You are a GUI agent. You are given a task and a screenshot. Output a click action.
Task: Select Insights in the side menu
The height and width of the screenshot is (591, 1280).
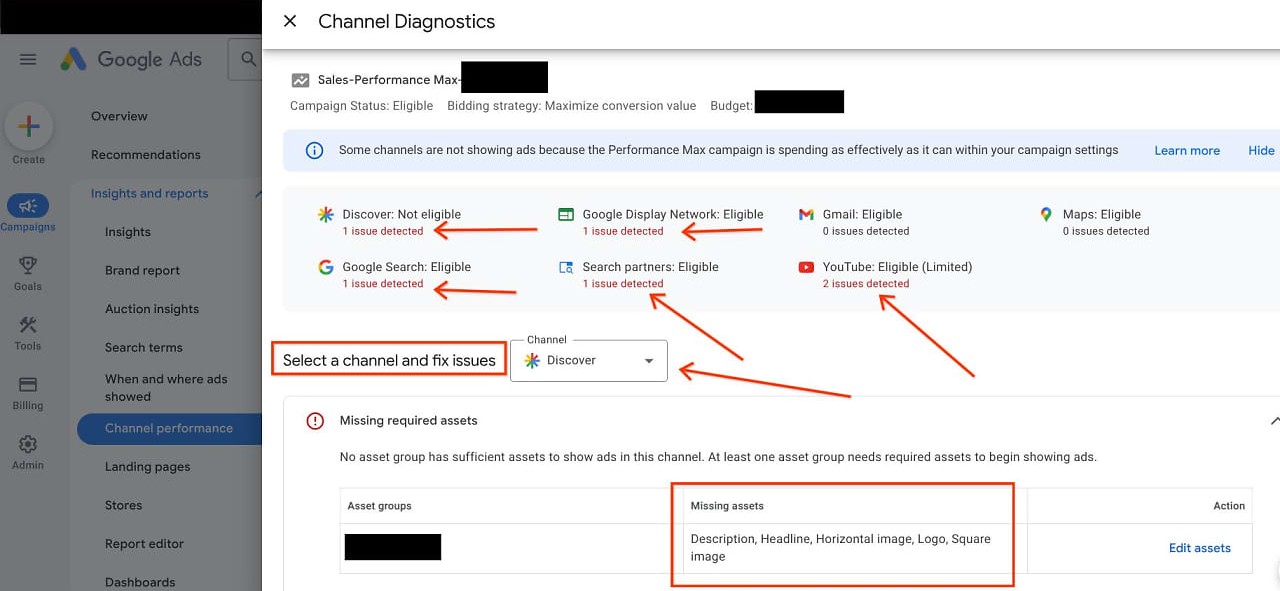pyautogui.click(x=128, y=232)
